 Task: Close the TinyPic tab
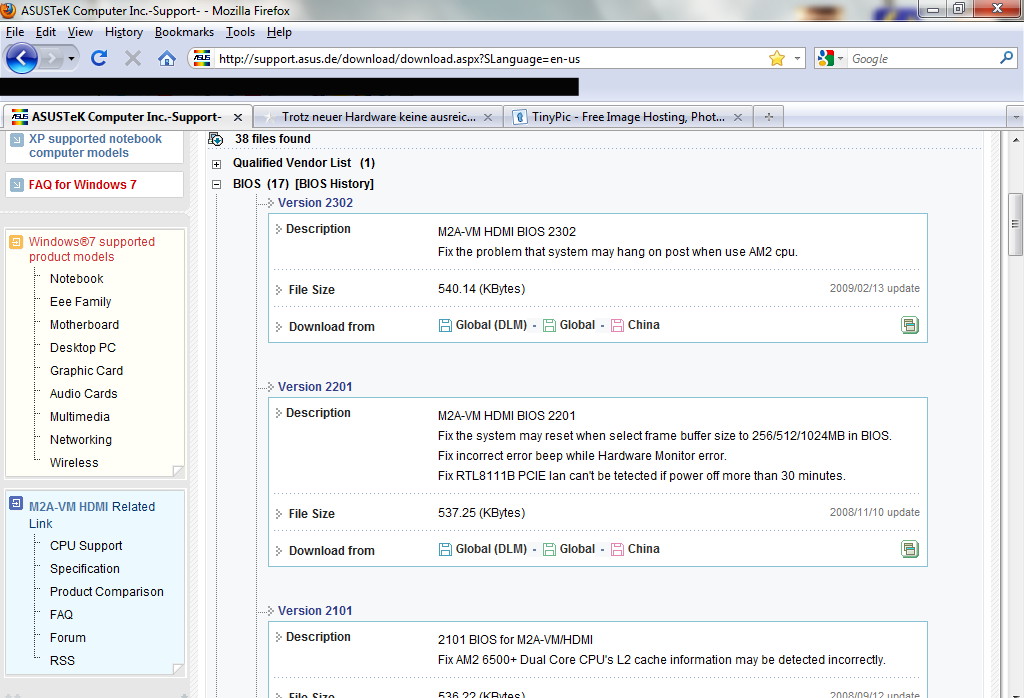point(738,118)
